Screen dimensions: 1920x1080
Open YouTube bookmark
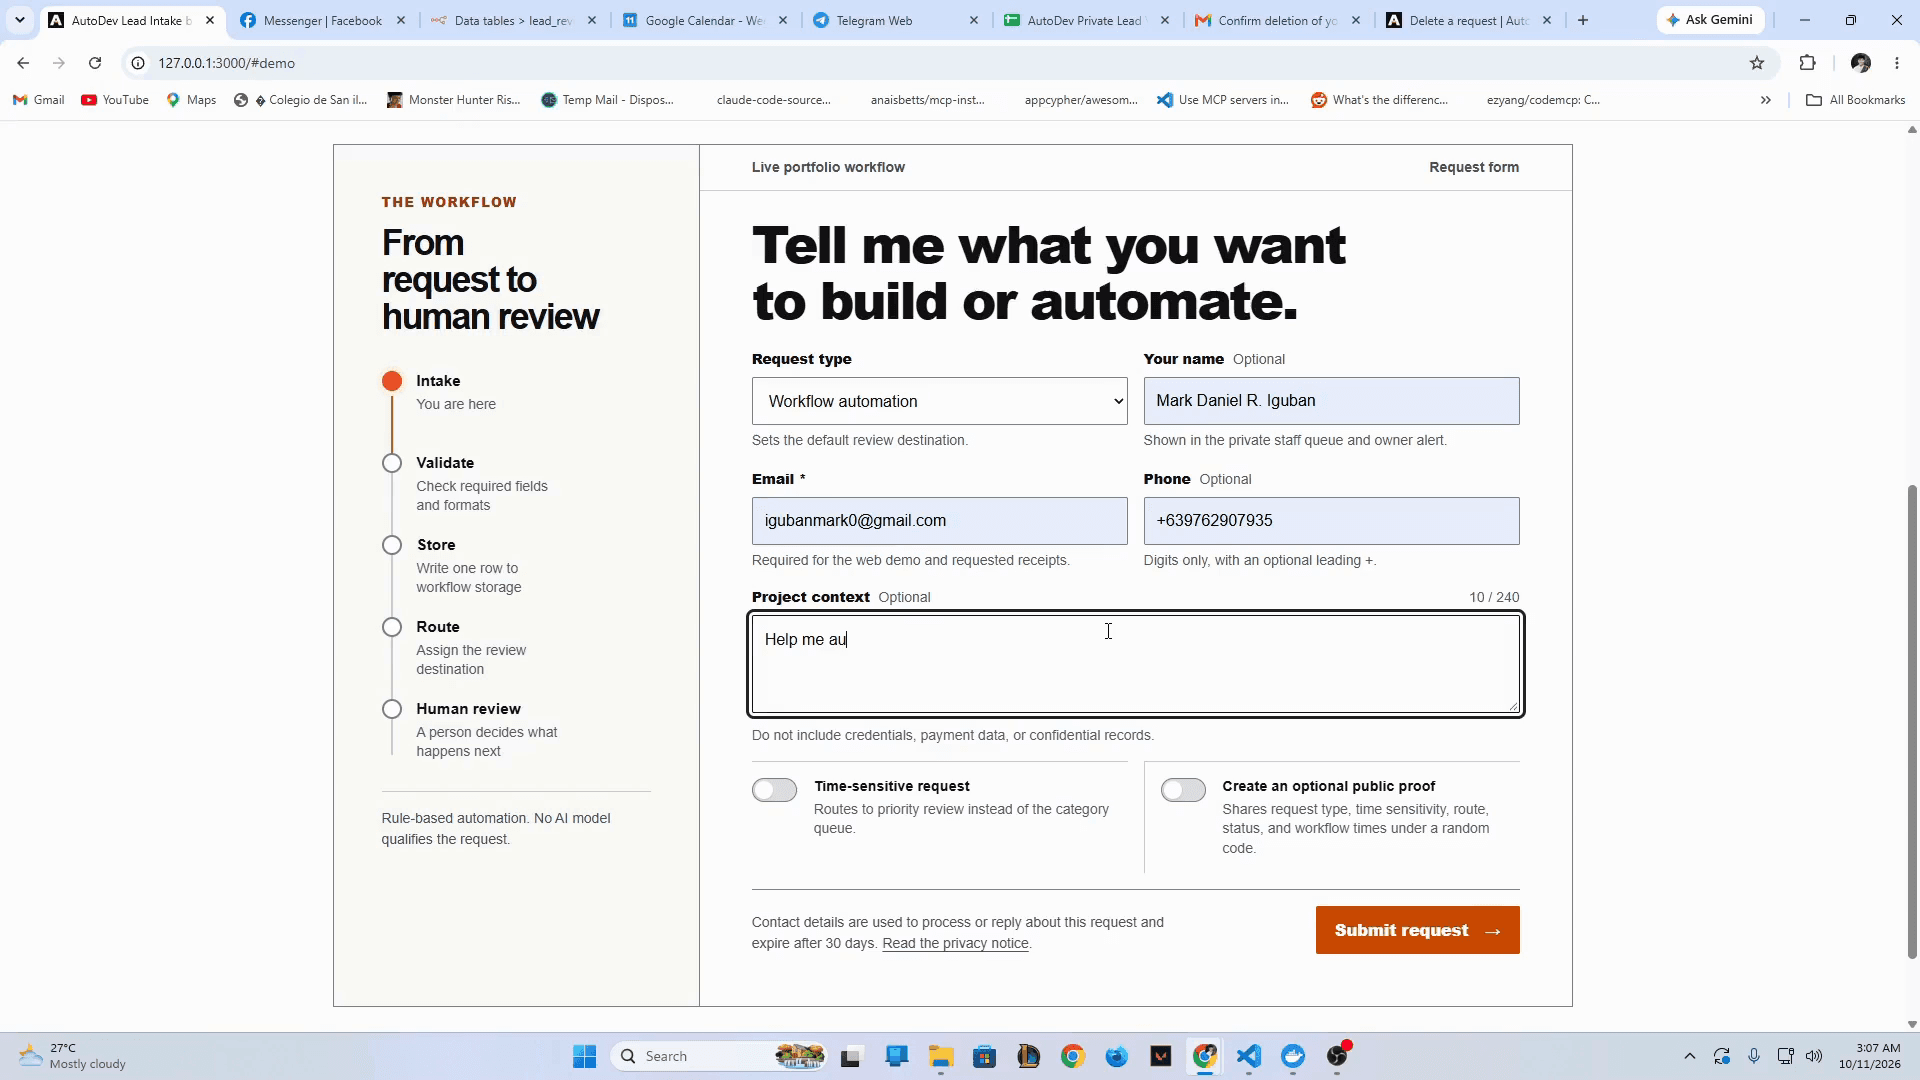point(115,100)
